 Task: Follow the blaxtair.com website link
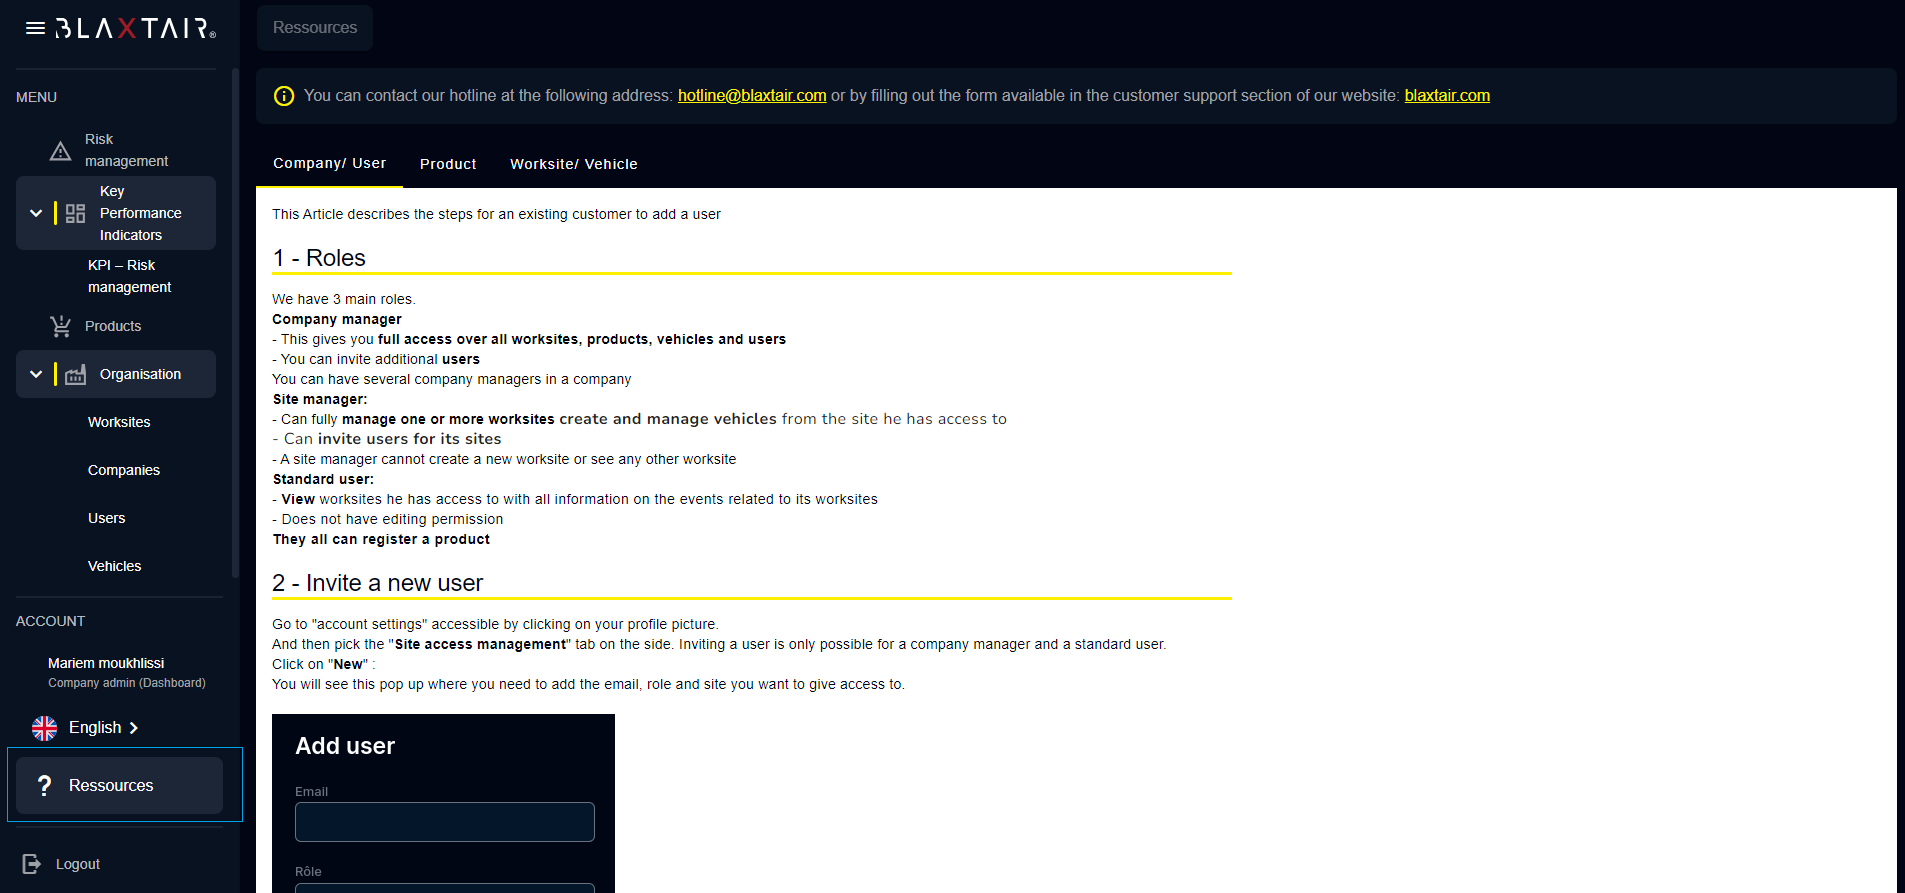[x=1446, y=96]
